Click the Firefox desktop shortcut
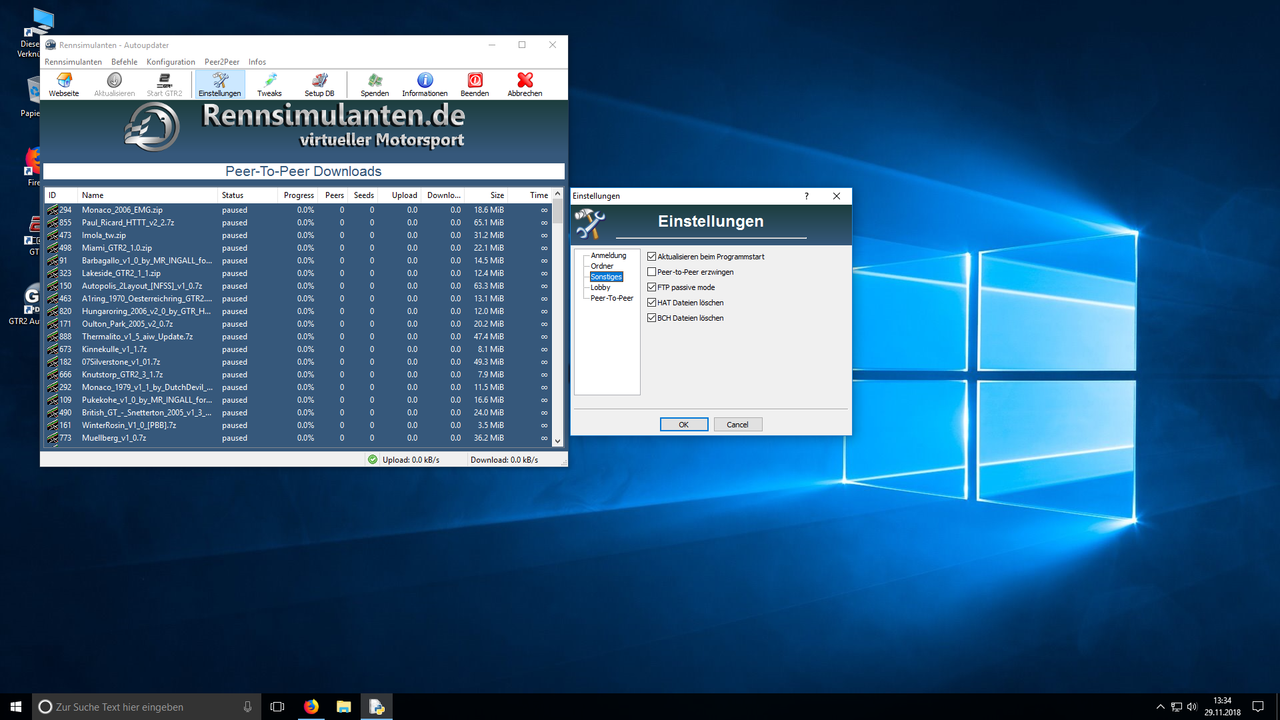The width and height of the screenshot is (1280, 720). pyautogui.click(x=33, y=167)
